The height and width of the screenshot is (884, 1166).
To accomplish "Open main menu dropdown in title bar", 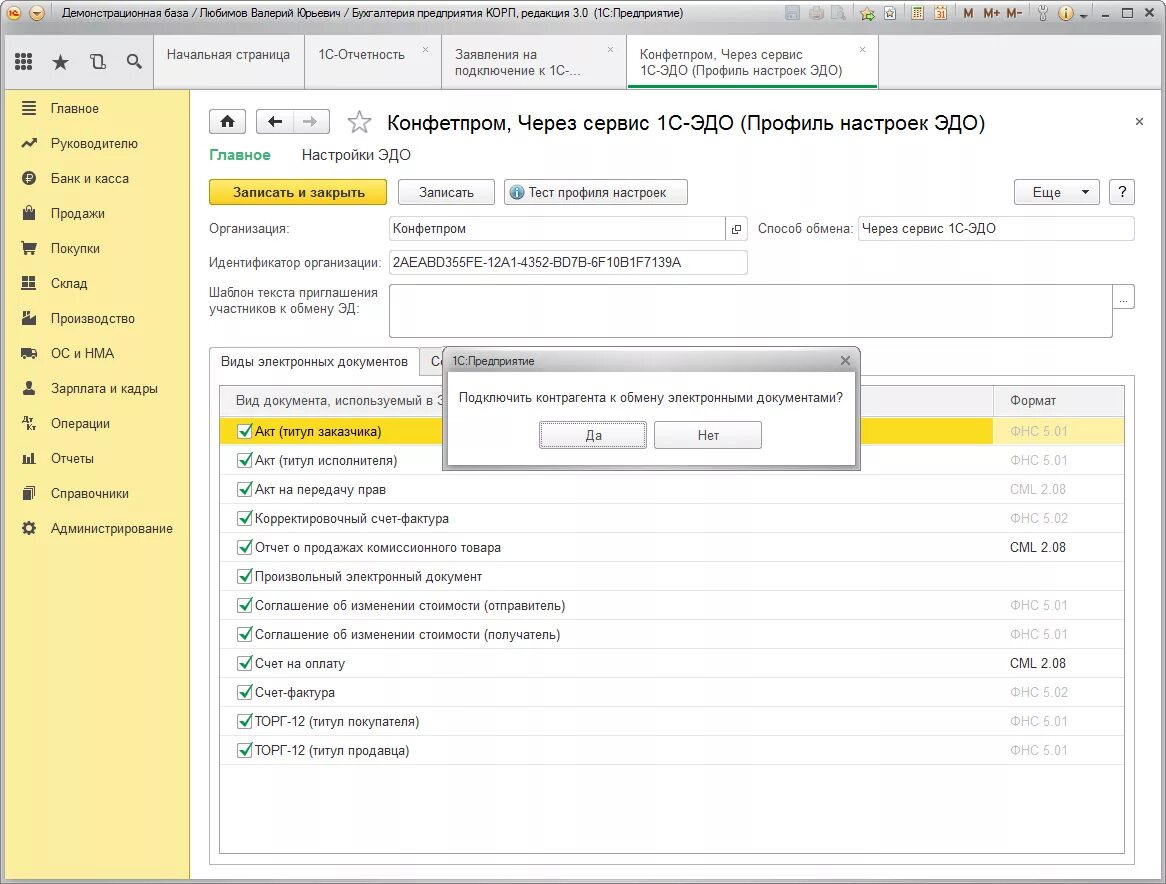I will pos(36,13).
